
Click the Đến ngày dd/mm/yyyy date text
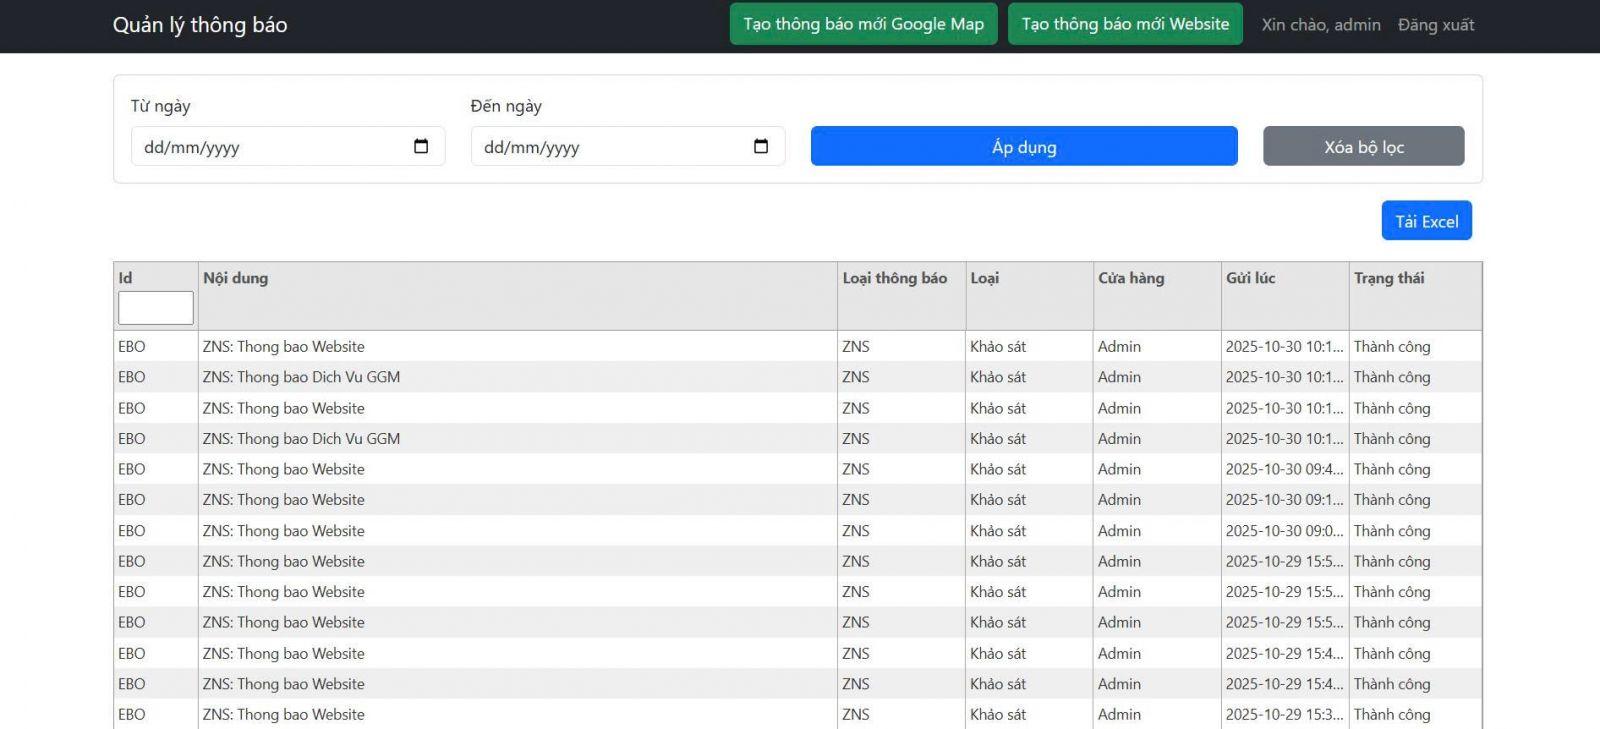[532, 148]
